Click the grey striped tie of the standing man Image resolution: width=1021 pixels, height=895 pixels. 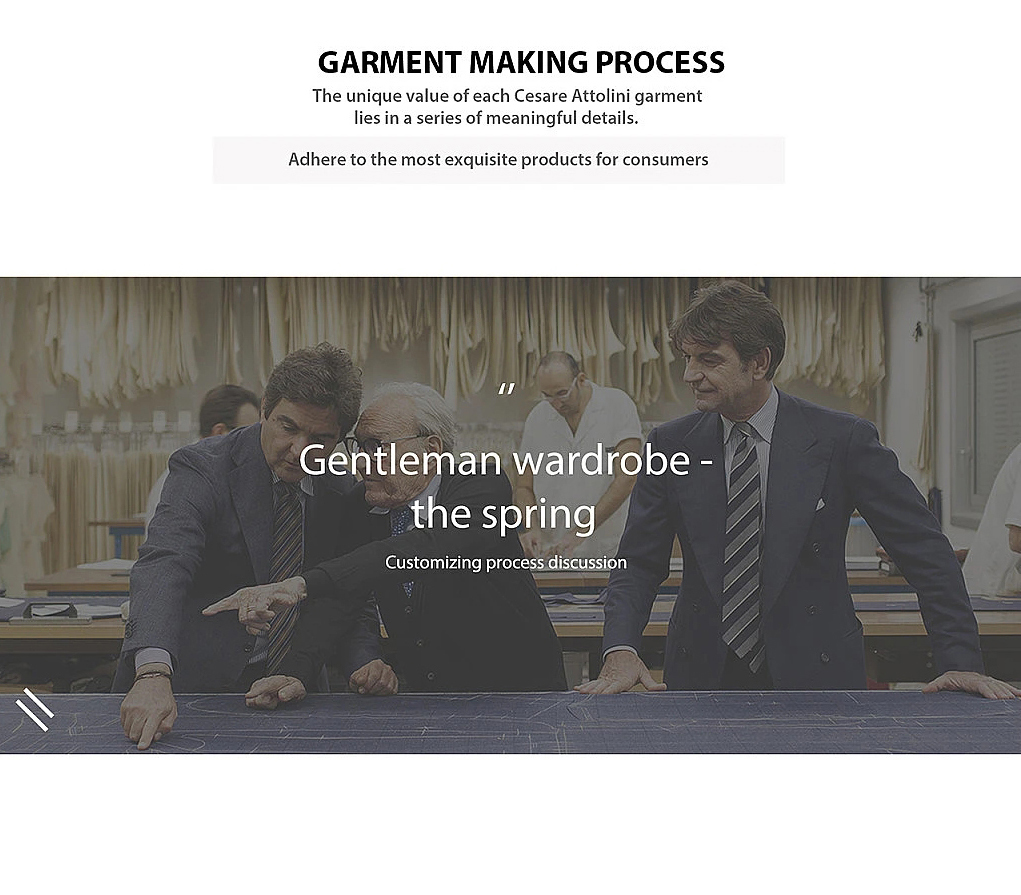coord(744,541)
